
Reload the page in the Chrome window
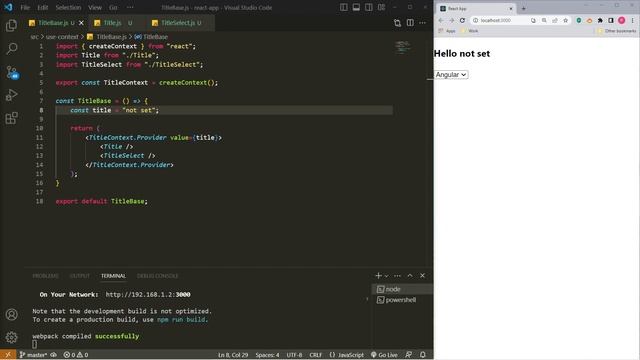(462, 20)
